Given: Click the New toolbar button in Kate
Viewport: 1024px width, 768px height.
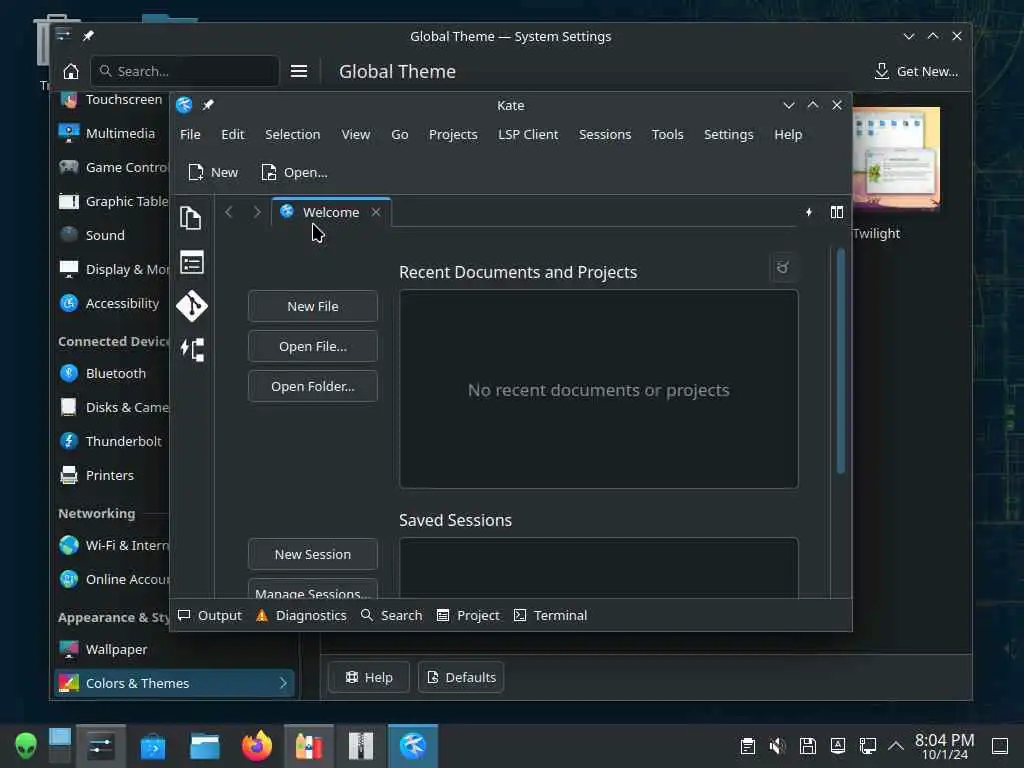Looking at the screenshot, I should [x=213, y=172].
